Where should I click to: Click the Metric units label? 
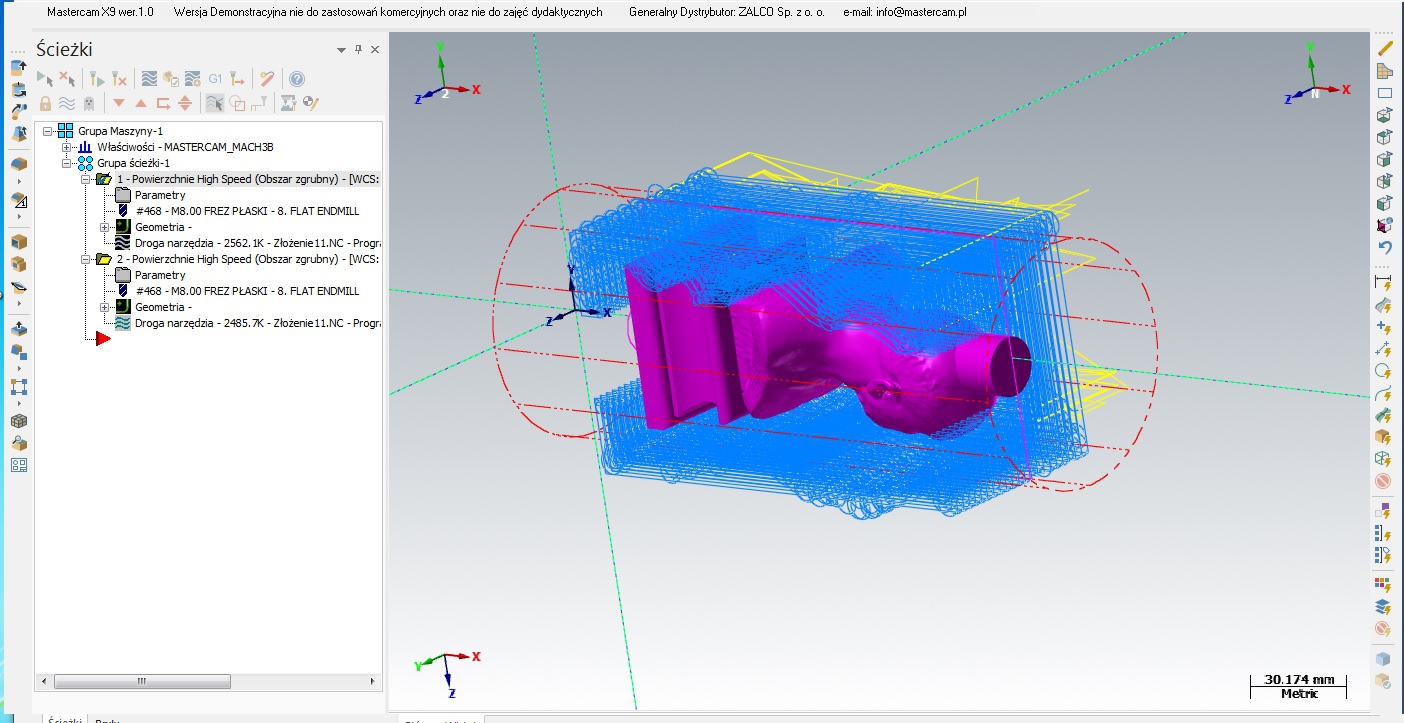click(x=1299, y=693)
